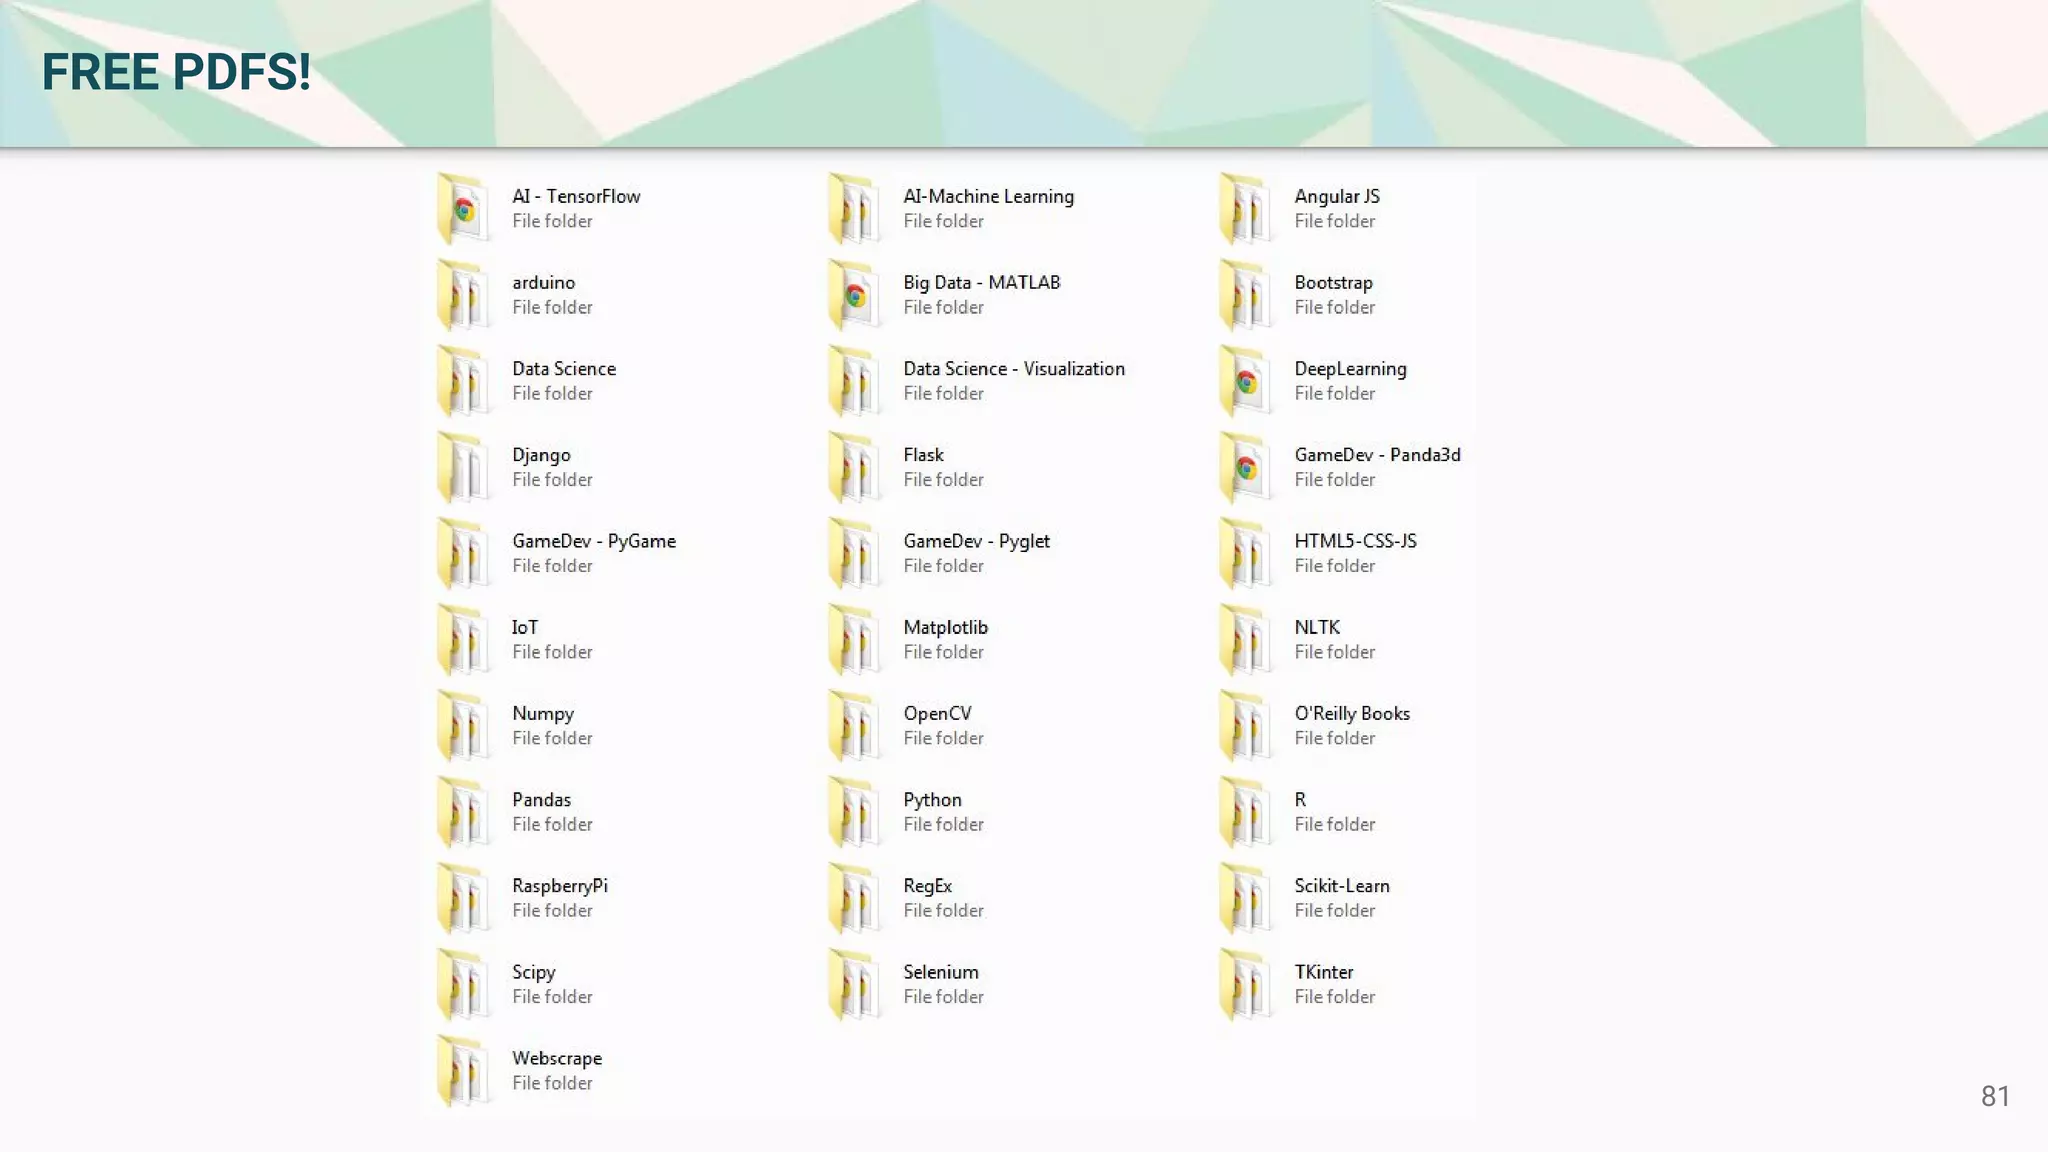Click the 'HTML5-CSS-JS' folder name
The image size is (2048, 1152).
click(1355, 540)
